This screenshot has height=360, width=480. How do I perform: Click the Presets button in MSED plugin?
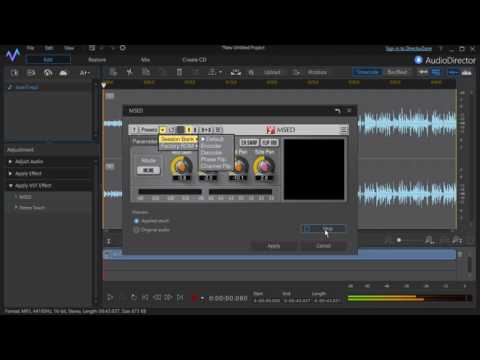pos(149,130)
